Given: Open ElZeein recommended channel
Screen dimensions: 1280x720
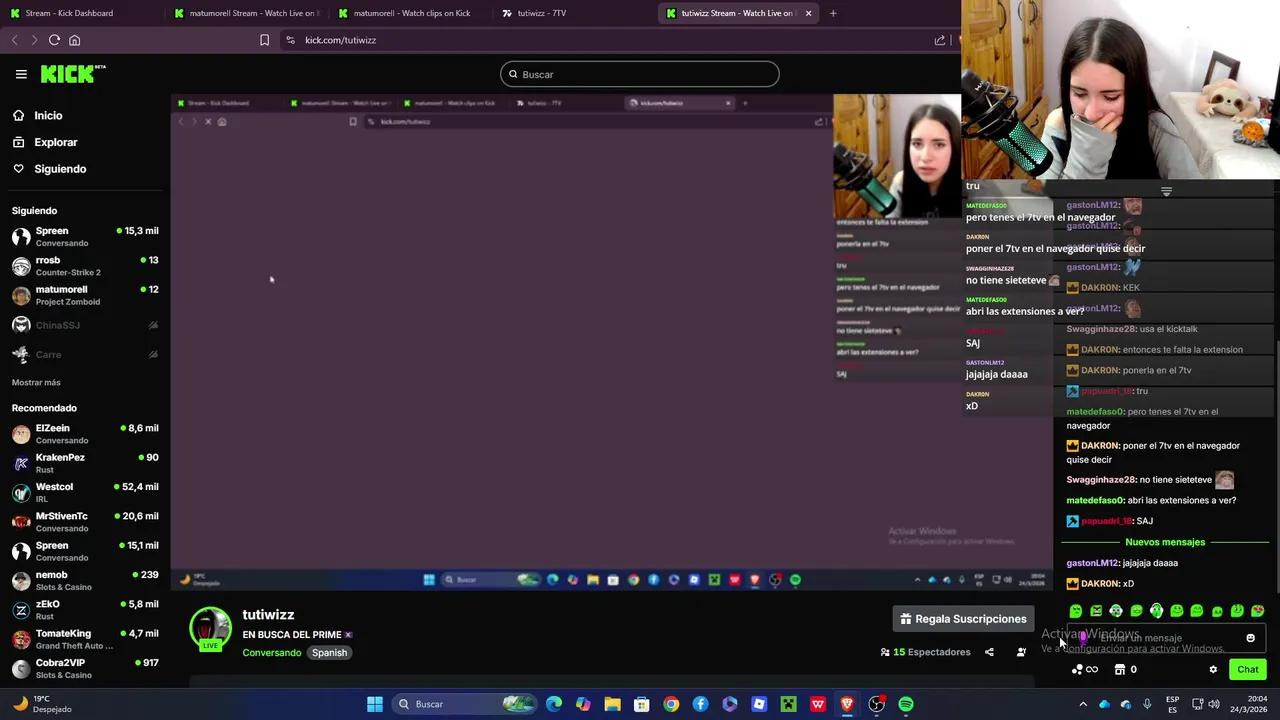Looking at the screenshot, I should pos(85,434).
